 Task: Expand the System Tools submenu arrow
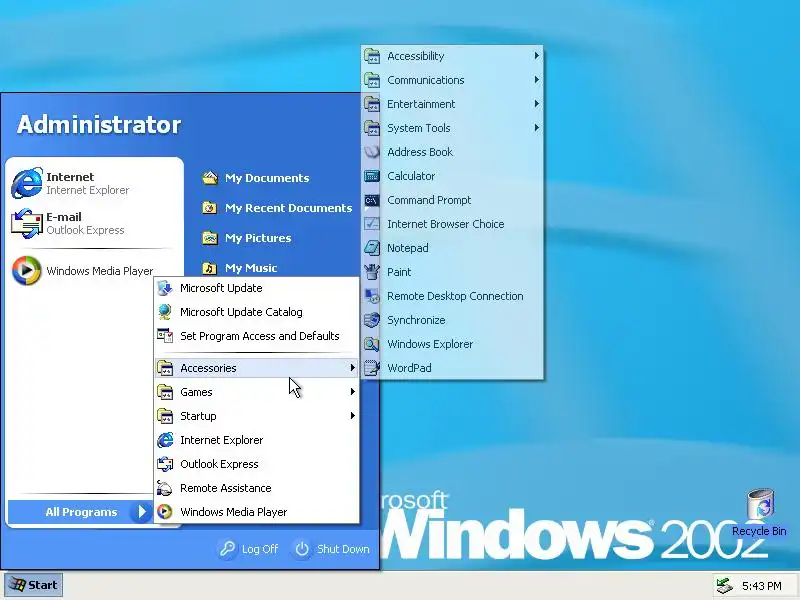click(537, 128)
